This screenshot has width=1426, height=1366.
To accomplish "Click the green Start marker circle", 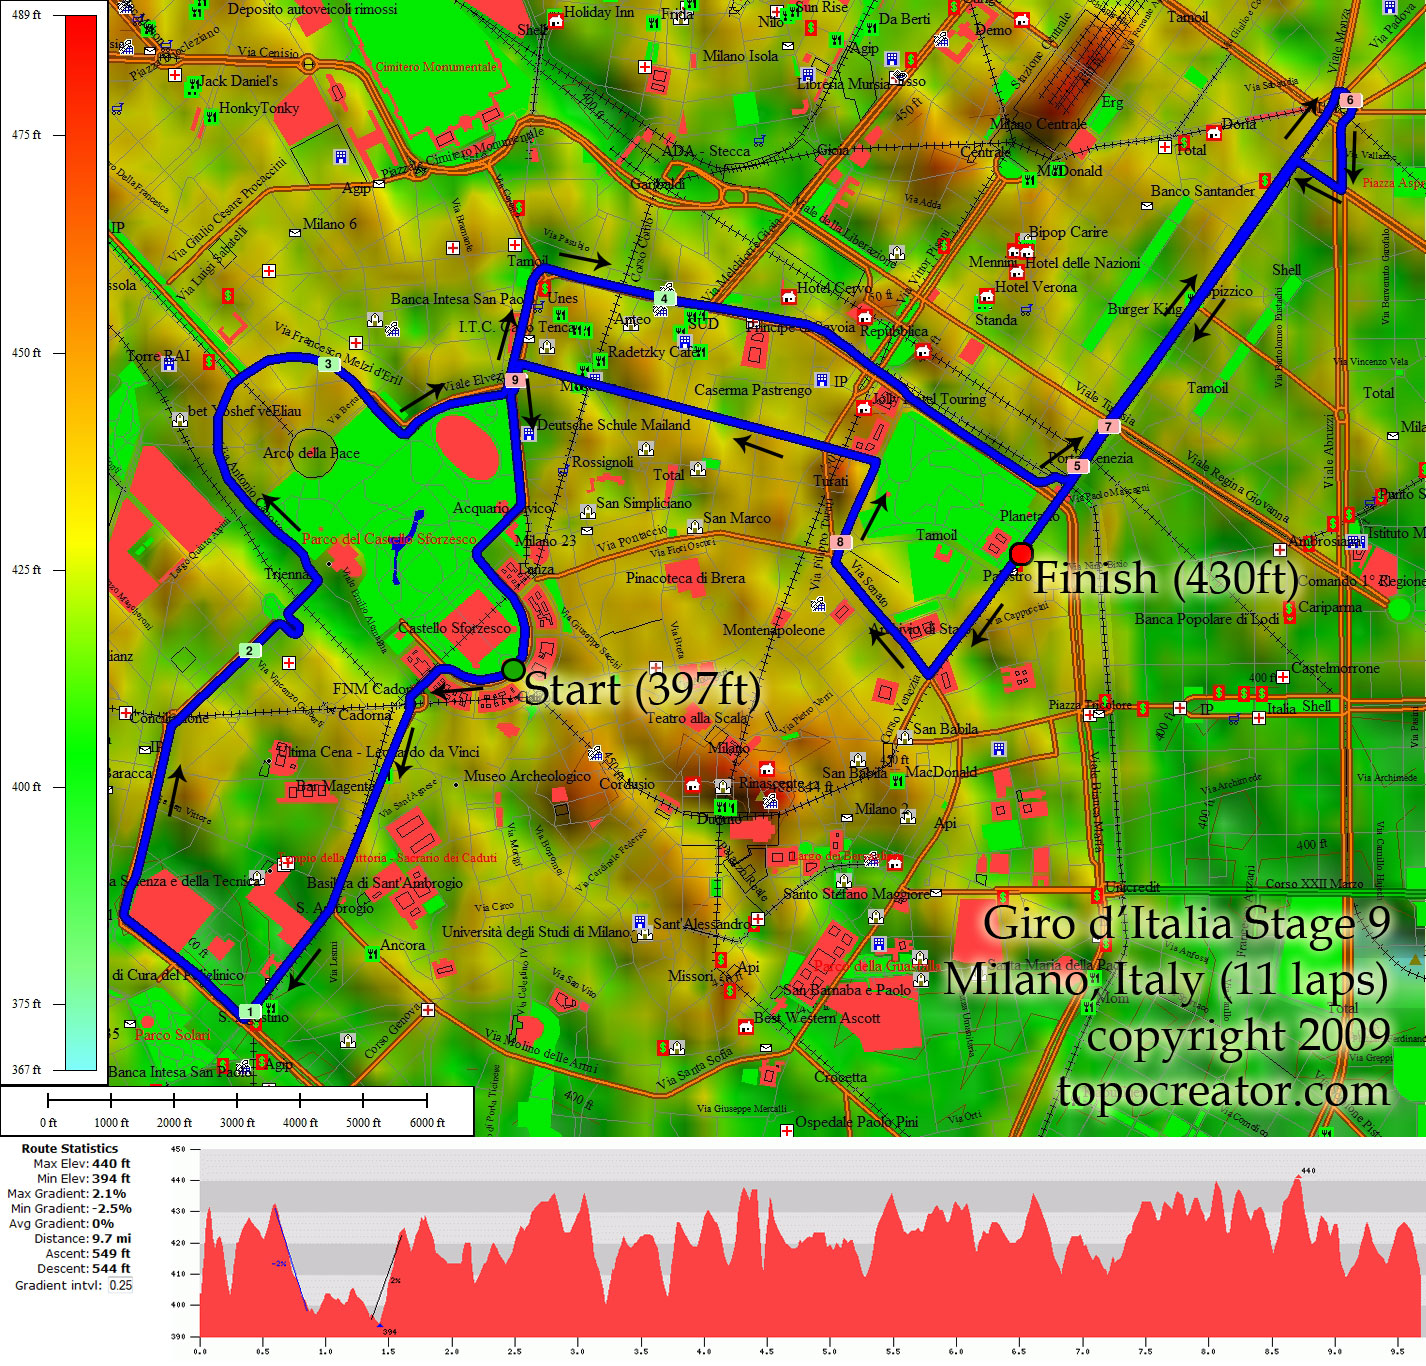I will 512,670.
